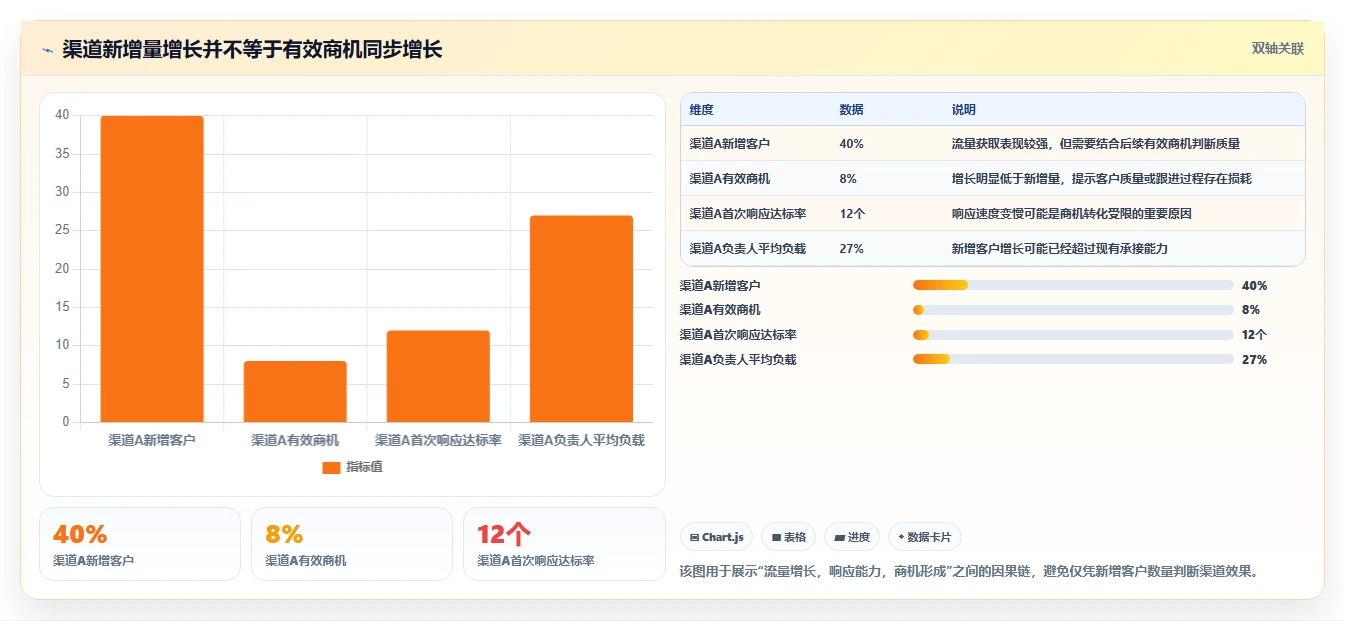
Task: Click the progress bar for 渠道A有效商机
Action: coord(1073,310)
